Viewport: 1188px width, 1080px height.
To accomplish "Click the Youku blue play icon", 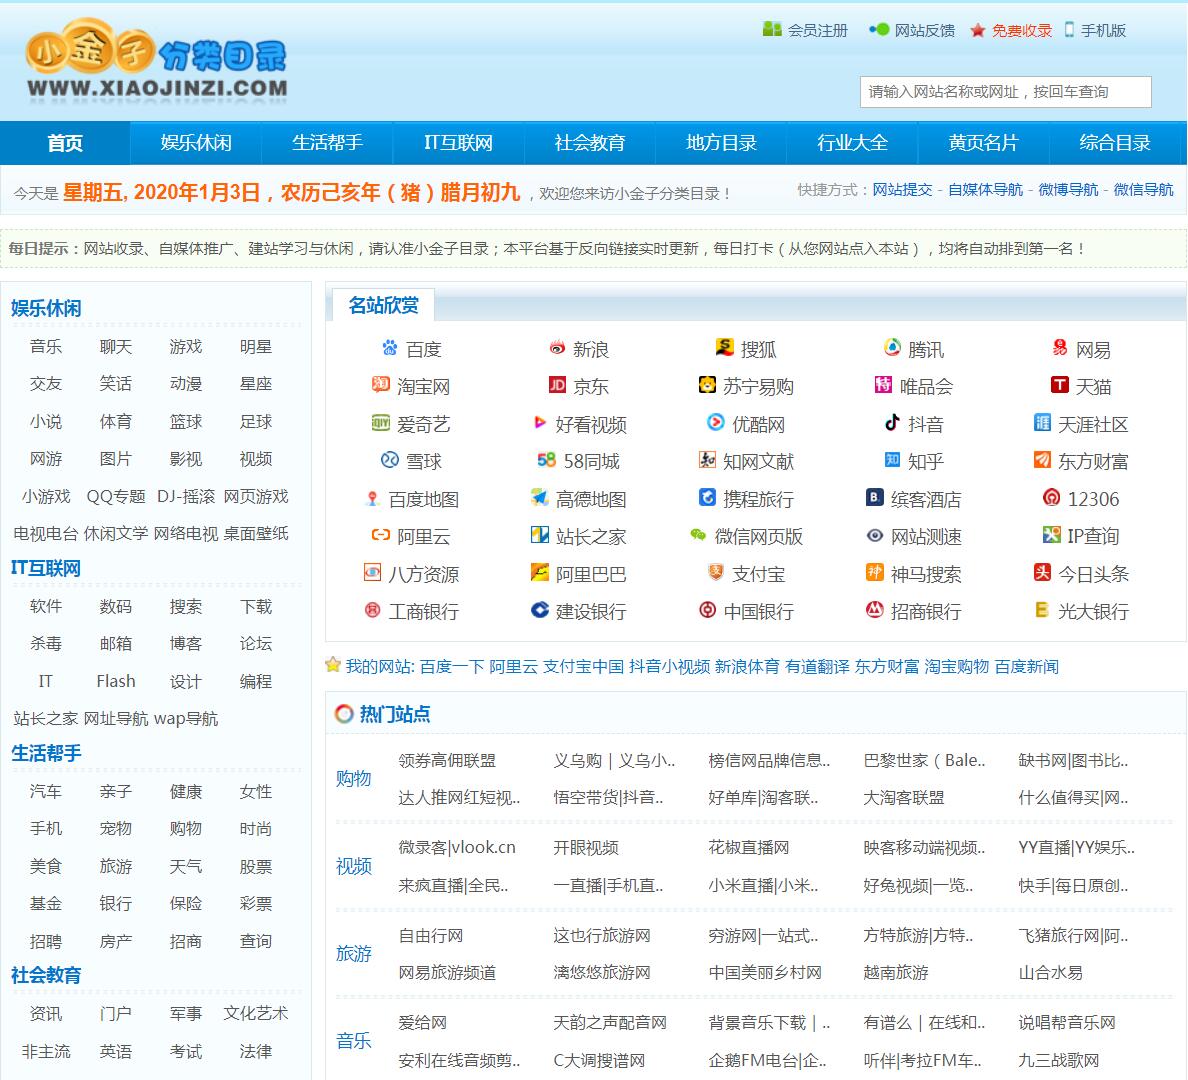I will tap(715, 422).
